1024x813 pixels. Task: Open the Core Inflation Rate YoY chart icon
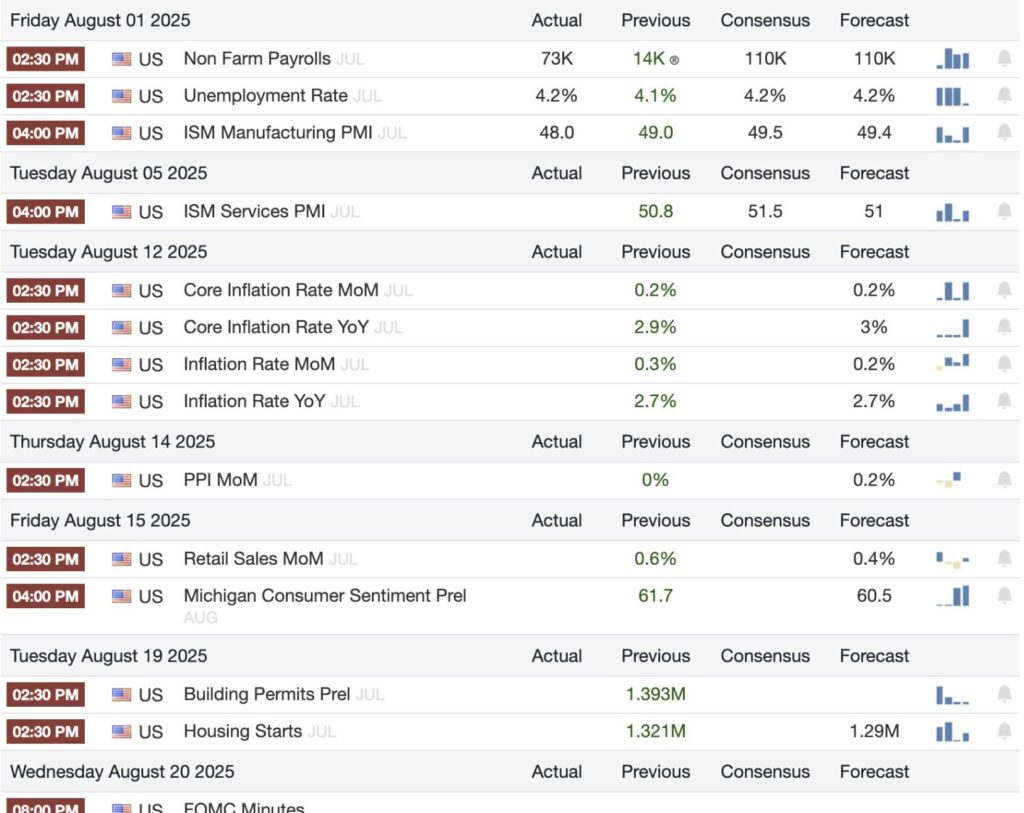pos(953,328)
